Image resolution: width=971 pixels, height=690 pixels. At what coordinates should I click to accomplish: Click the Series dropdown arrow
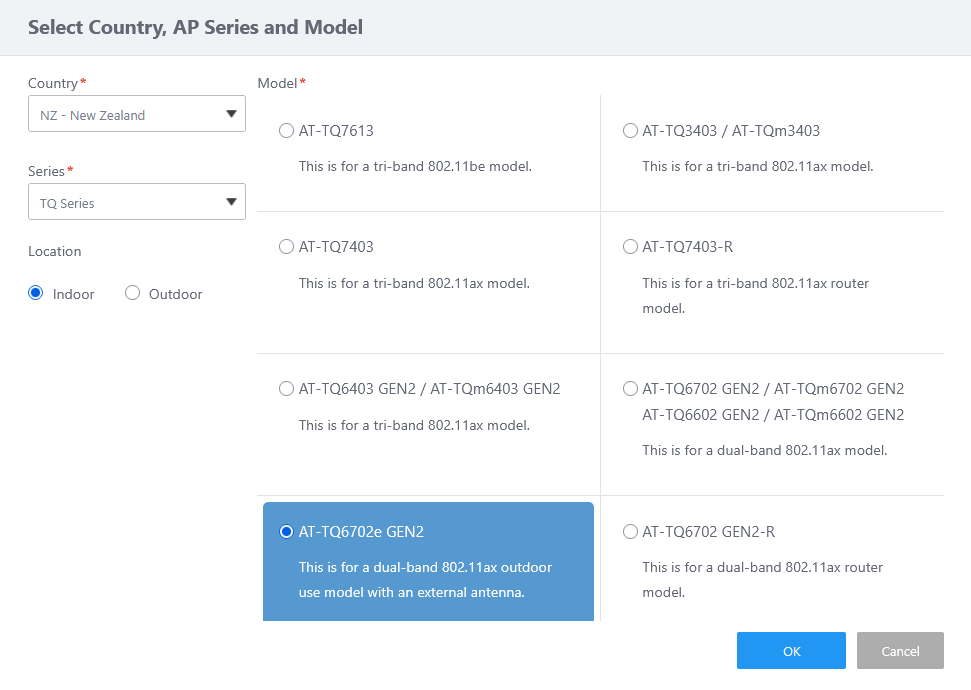tap(232, 202)
